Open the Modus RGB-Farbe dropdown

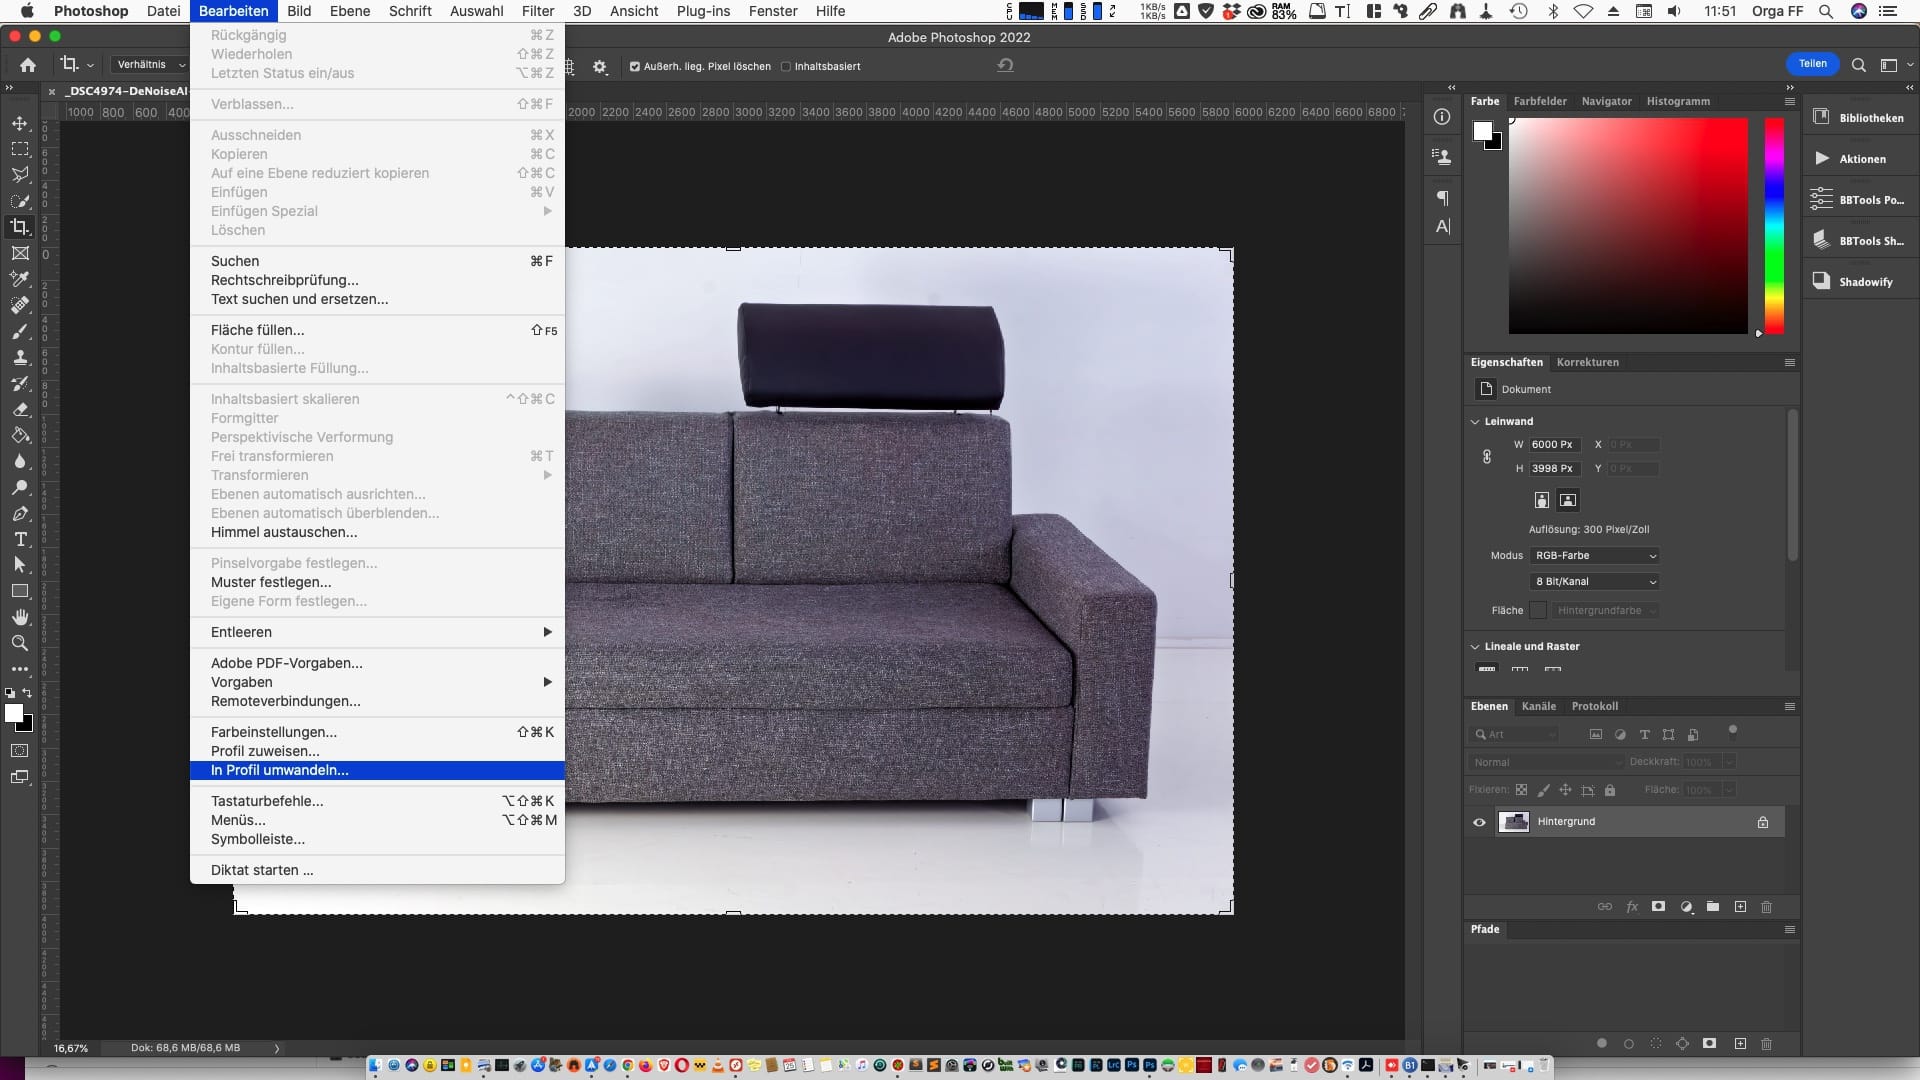(1595, 555)
